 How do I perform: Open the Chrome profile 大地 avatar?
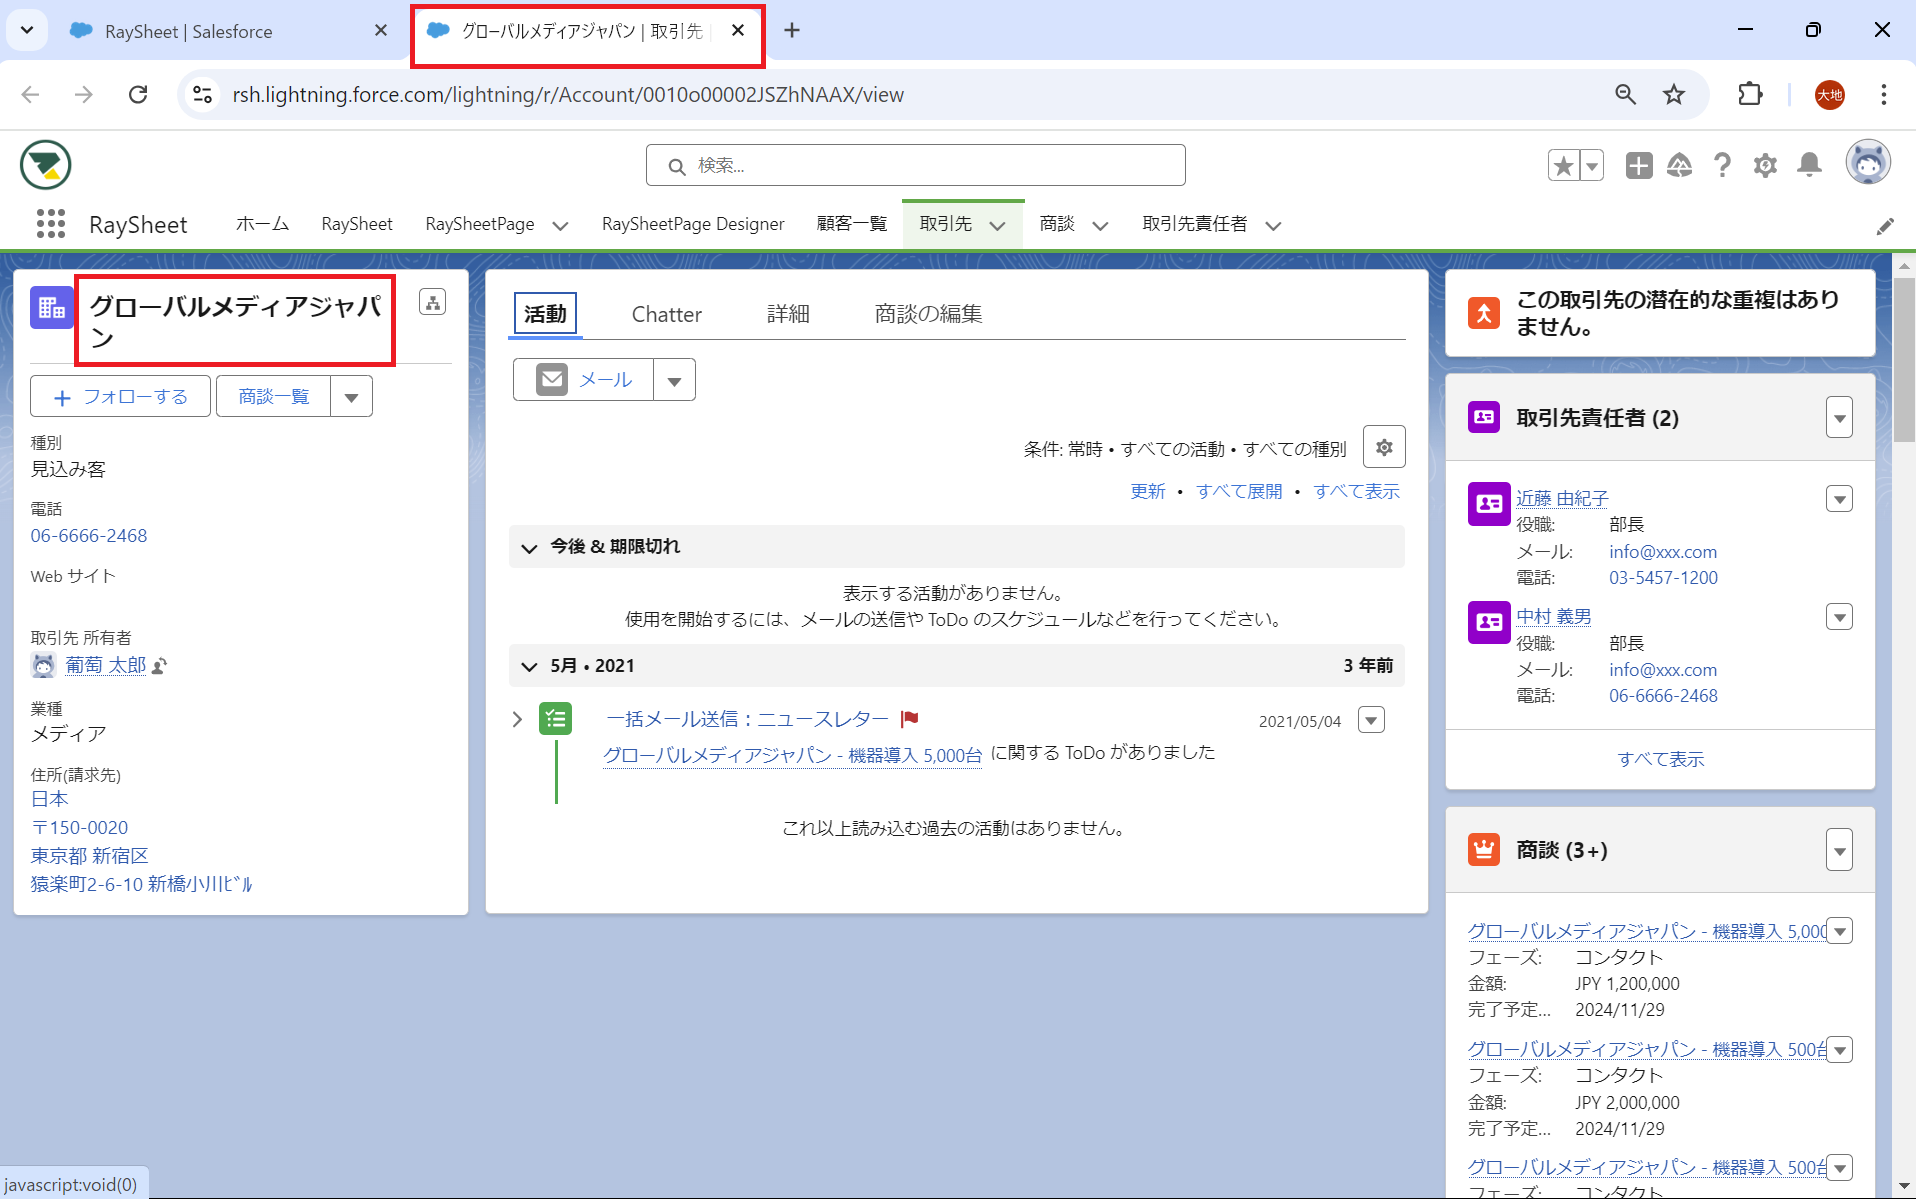click(1830, 95)
